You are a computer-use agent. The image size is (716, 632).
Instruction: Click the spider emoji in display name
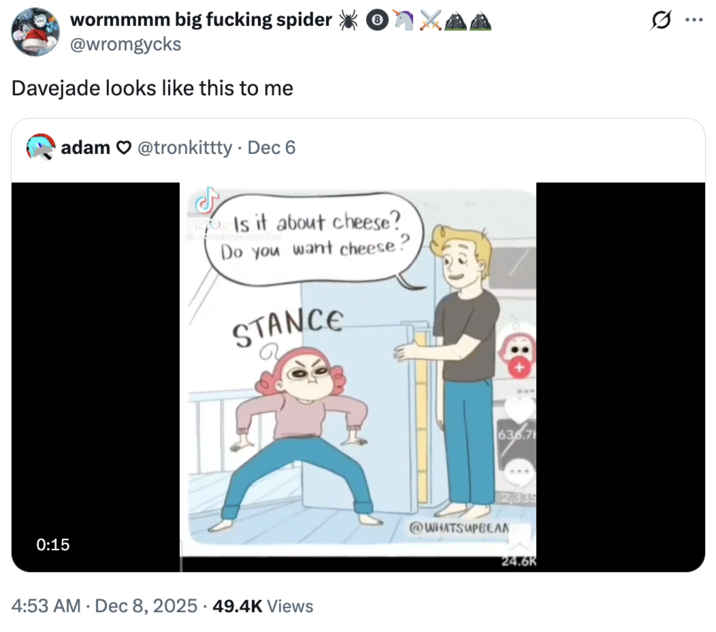348,19
